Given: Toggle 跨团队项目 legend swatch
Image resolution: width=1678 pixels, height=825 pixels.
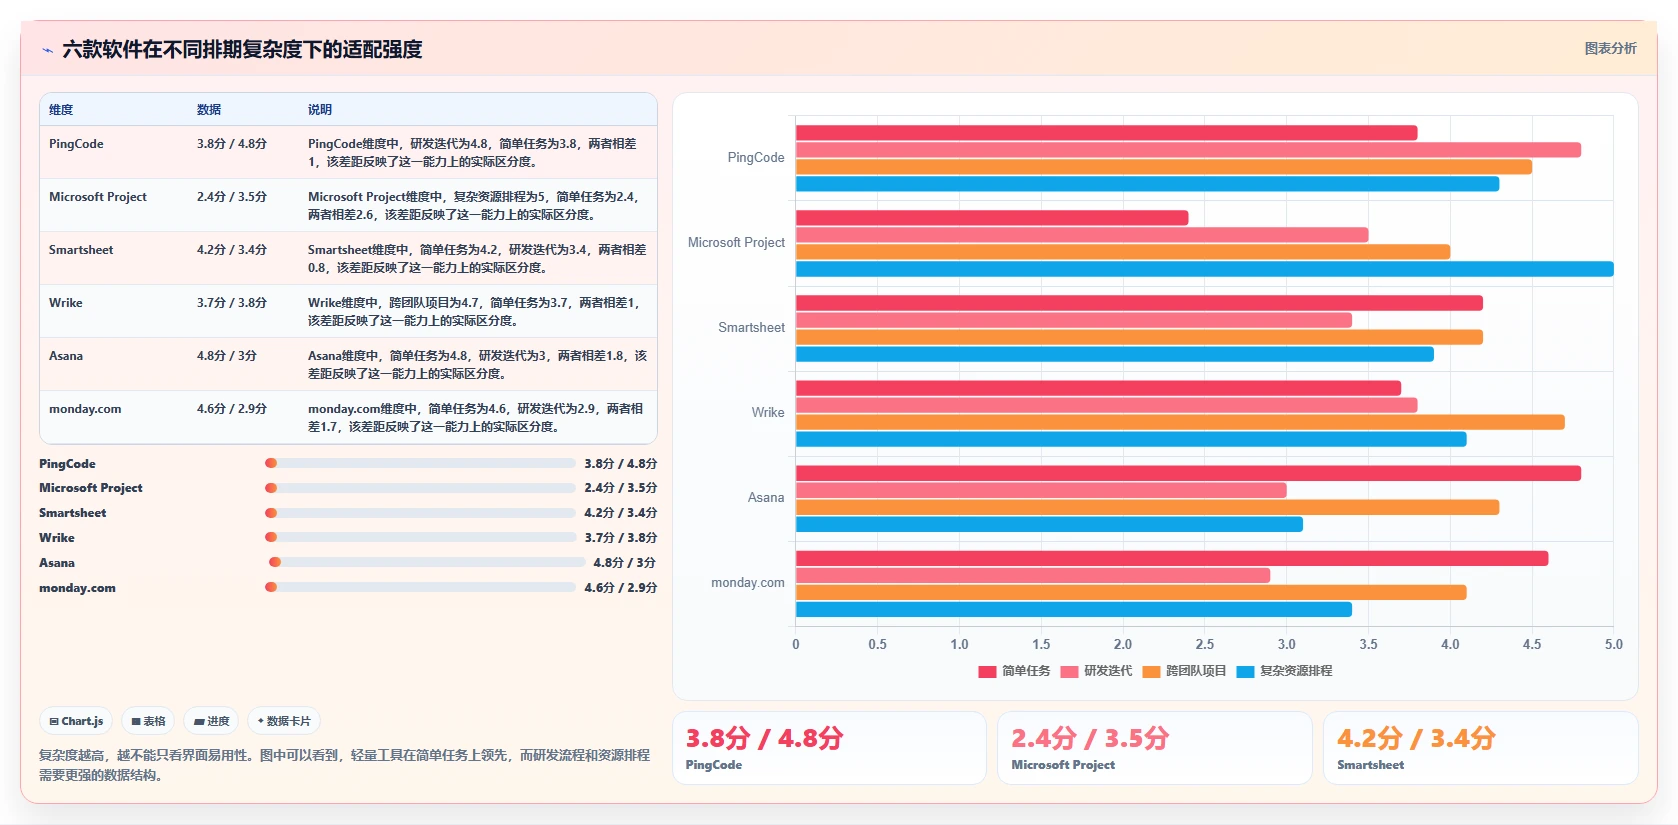Looking at the screenshot, I should (x=1151, y=671).
